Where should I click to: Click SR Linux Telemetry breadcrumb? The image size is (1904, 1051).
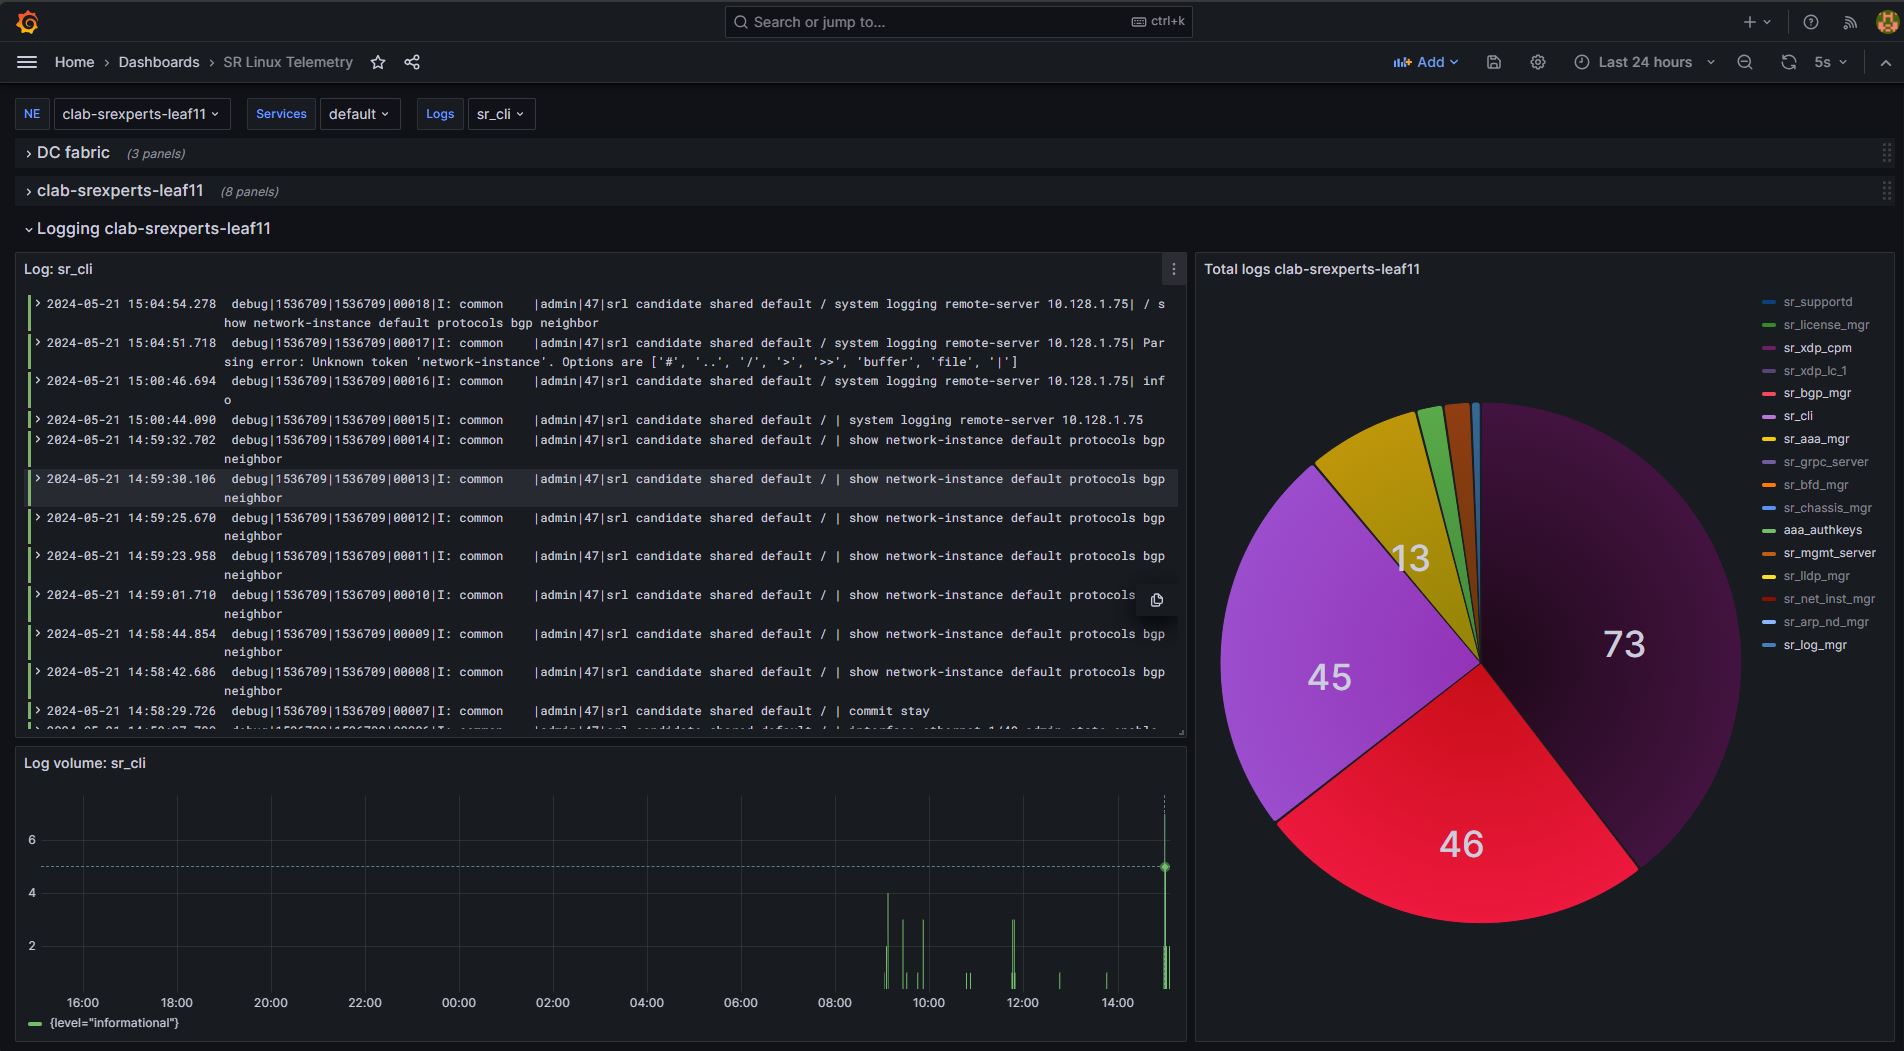tap(288, 62)
